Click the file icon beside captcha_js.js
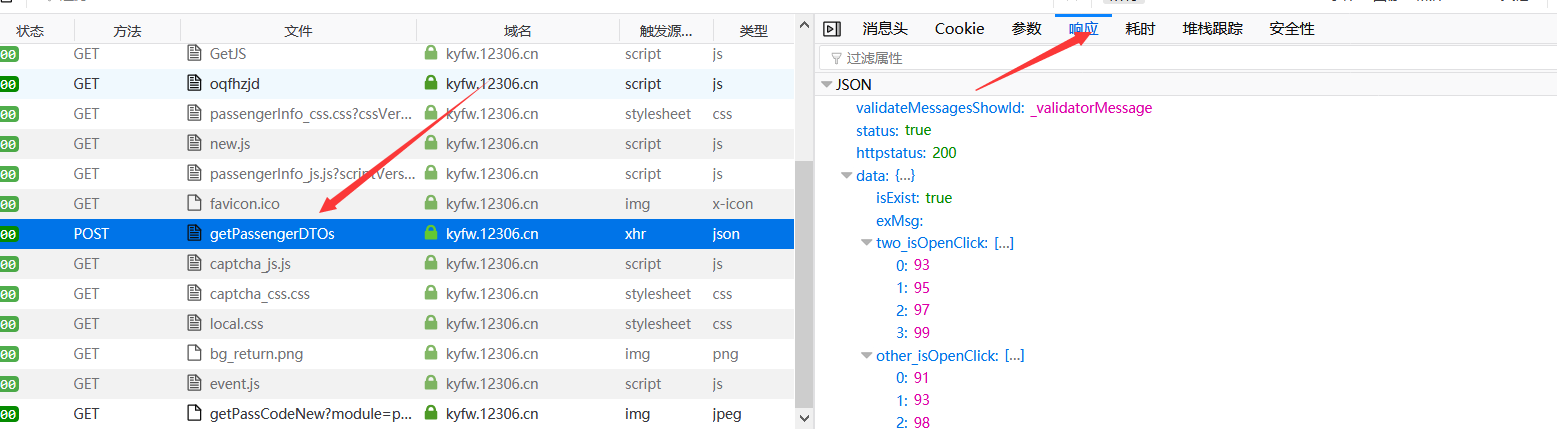1557x429 pixels. pyautogui.click(x=195, y=263)
